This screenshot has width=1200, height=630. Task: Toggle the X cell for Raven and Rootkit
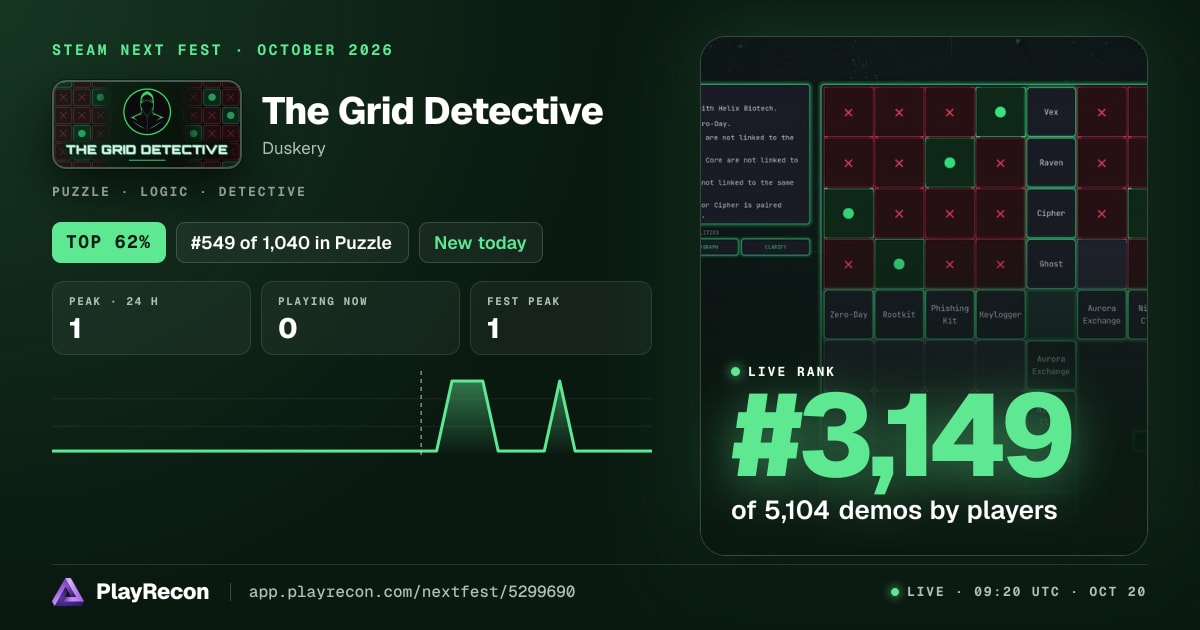(899, 162)
